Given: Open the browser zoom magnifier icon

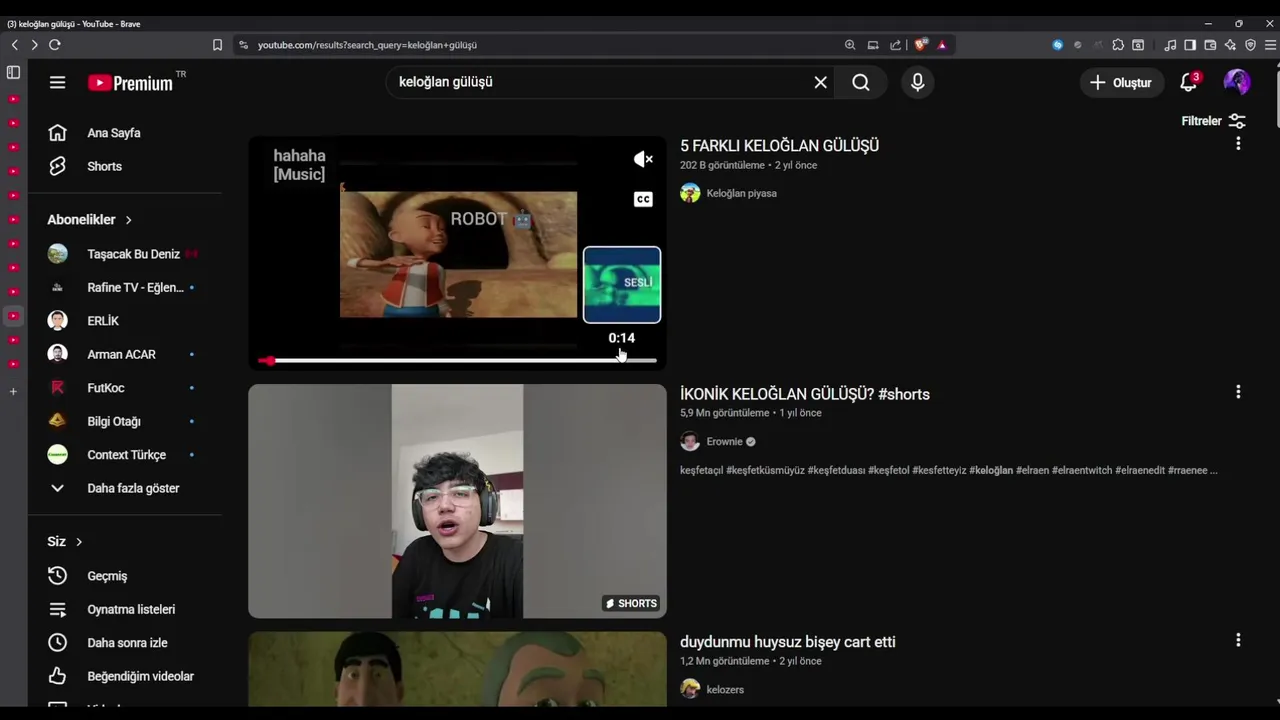Looking at the screenshot, I should [x=850, y=45].
